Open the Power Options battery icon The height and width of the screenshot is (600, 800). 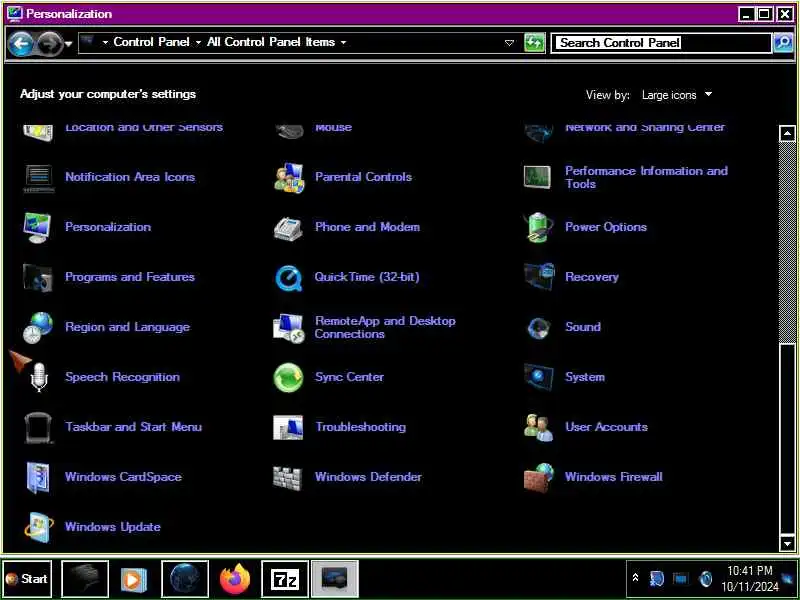(x=539, y=228)
